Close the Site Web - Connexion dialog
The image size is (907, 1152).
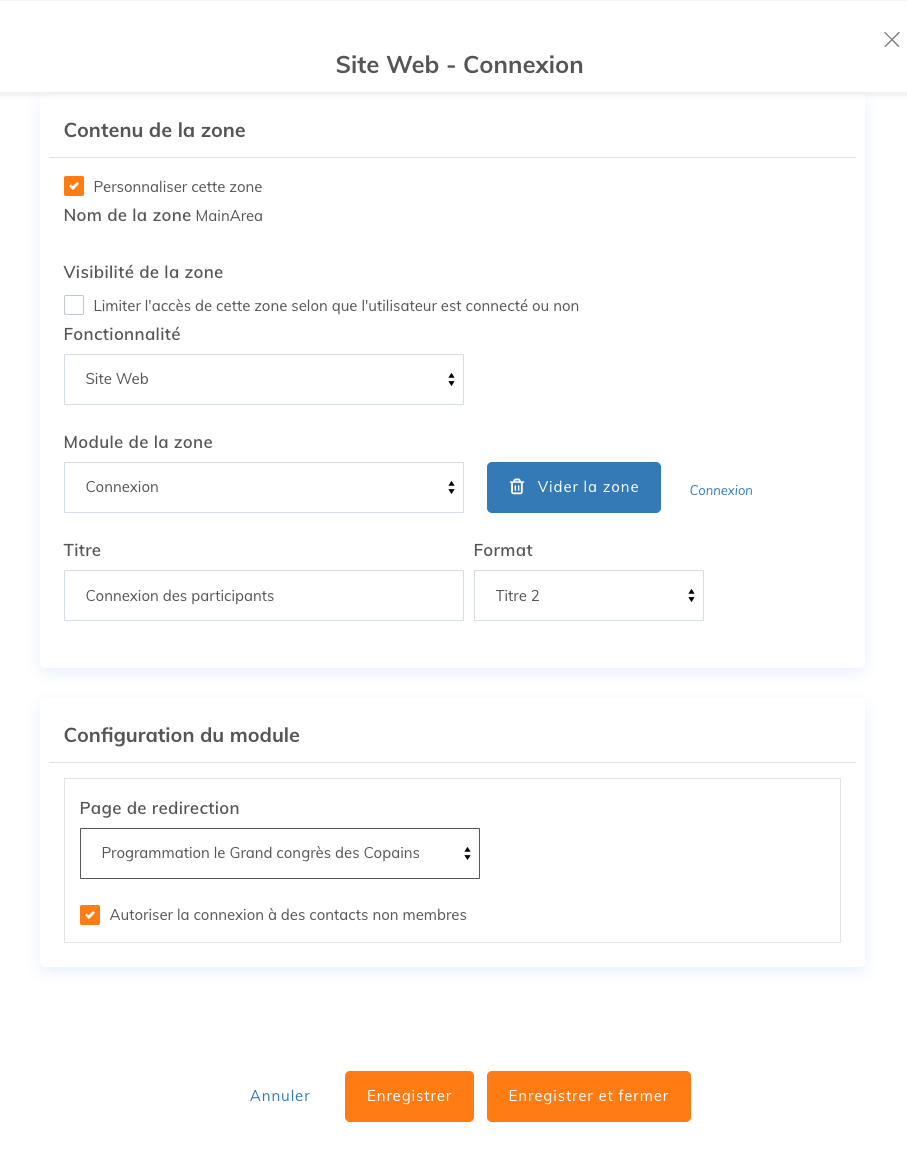pyautogui.click(x=892, y=40)
